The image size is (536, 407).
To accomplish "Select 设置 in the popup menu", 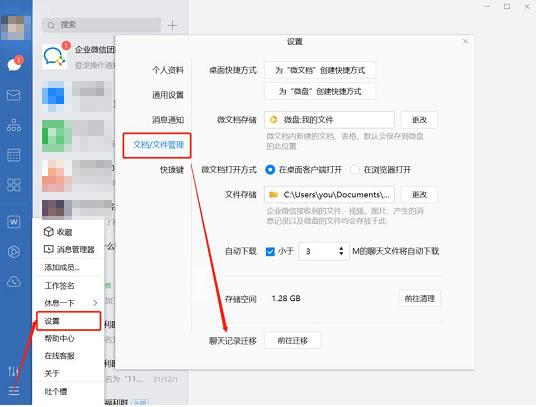I will (68, 321).
